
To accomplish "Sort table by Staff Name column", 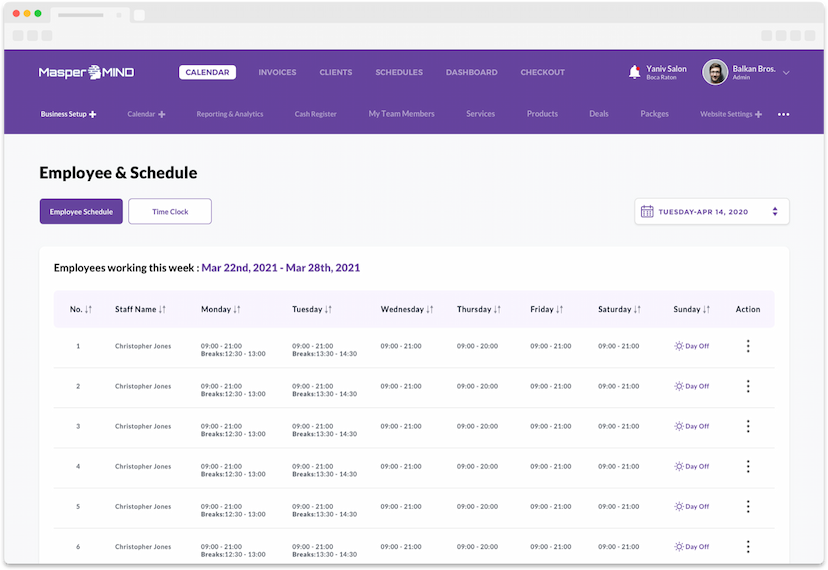I will click(x=162, y=310).
